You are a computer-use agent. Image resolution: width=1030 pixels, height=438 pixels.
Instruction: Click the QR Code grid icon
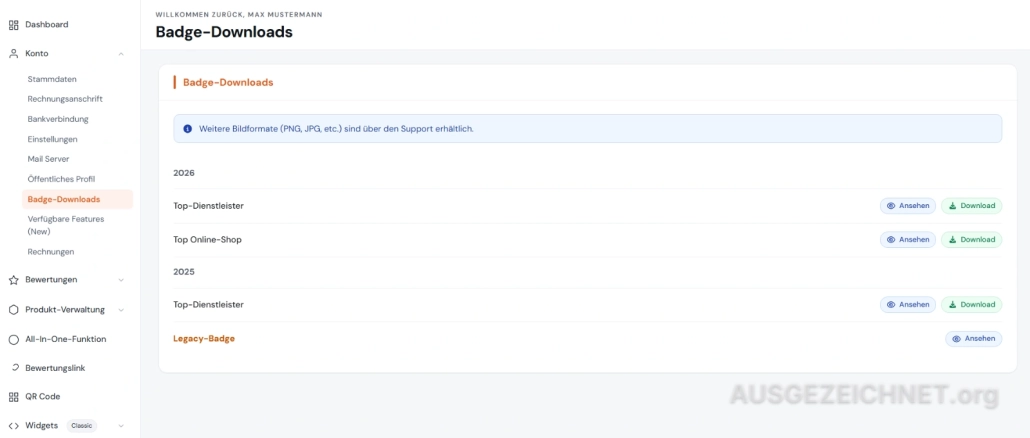click(x=13, y=397)
